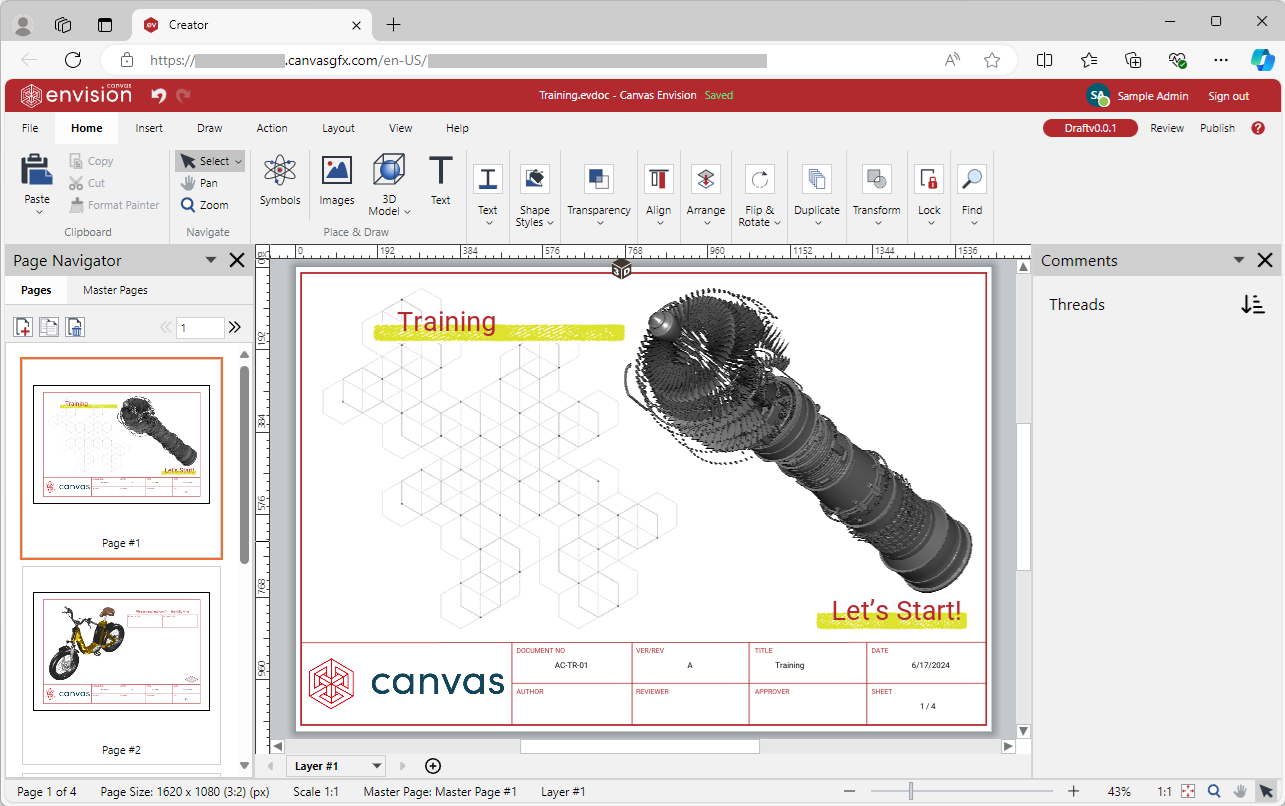Click the Lock padlock icon

click(930, 179)
